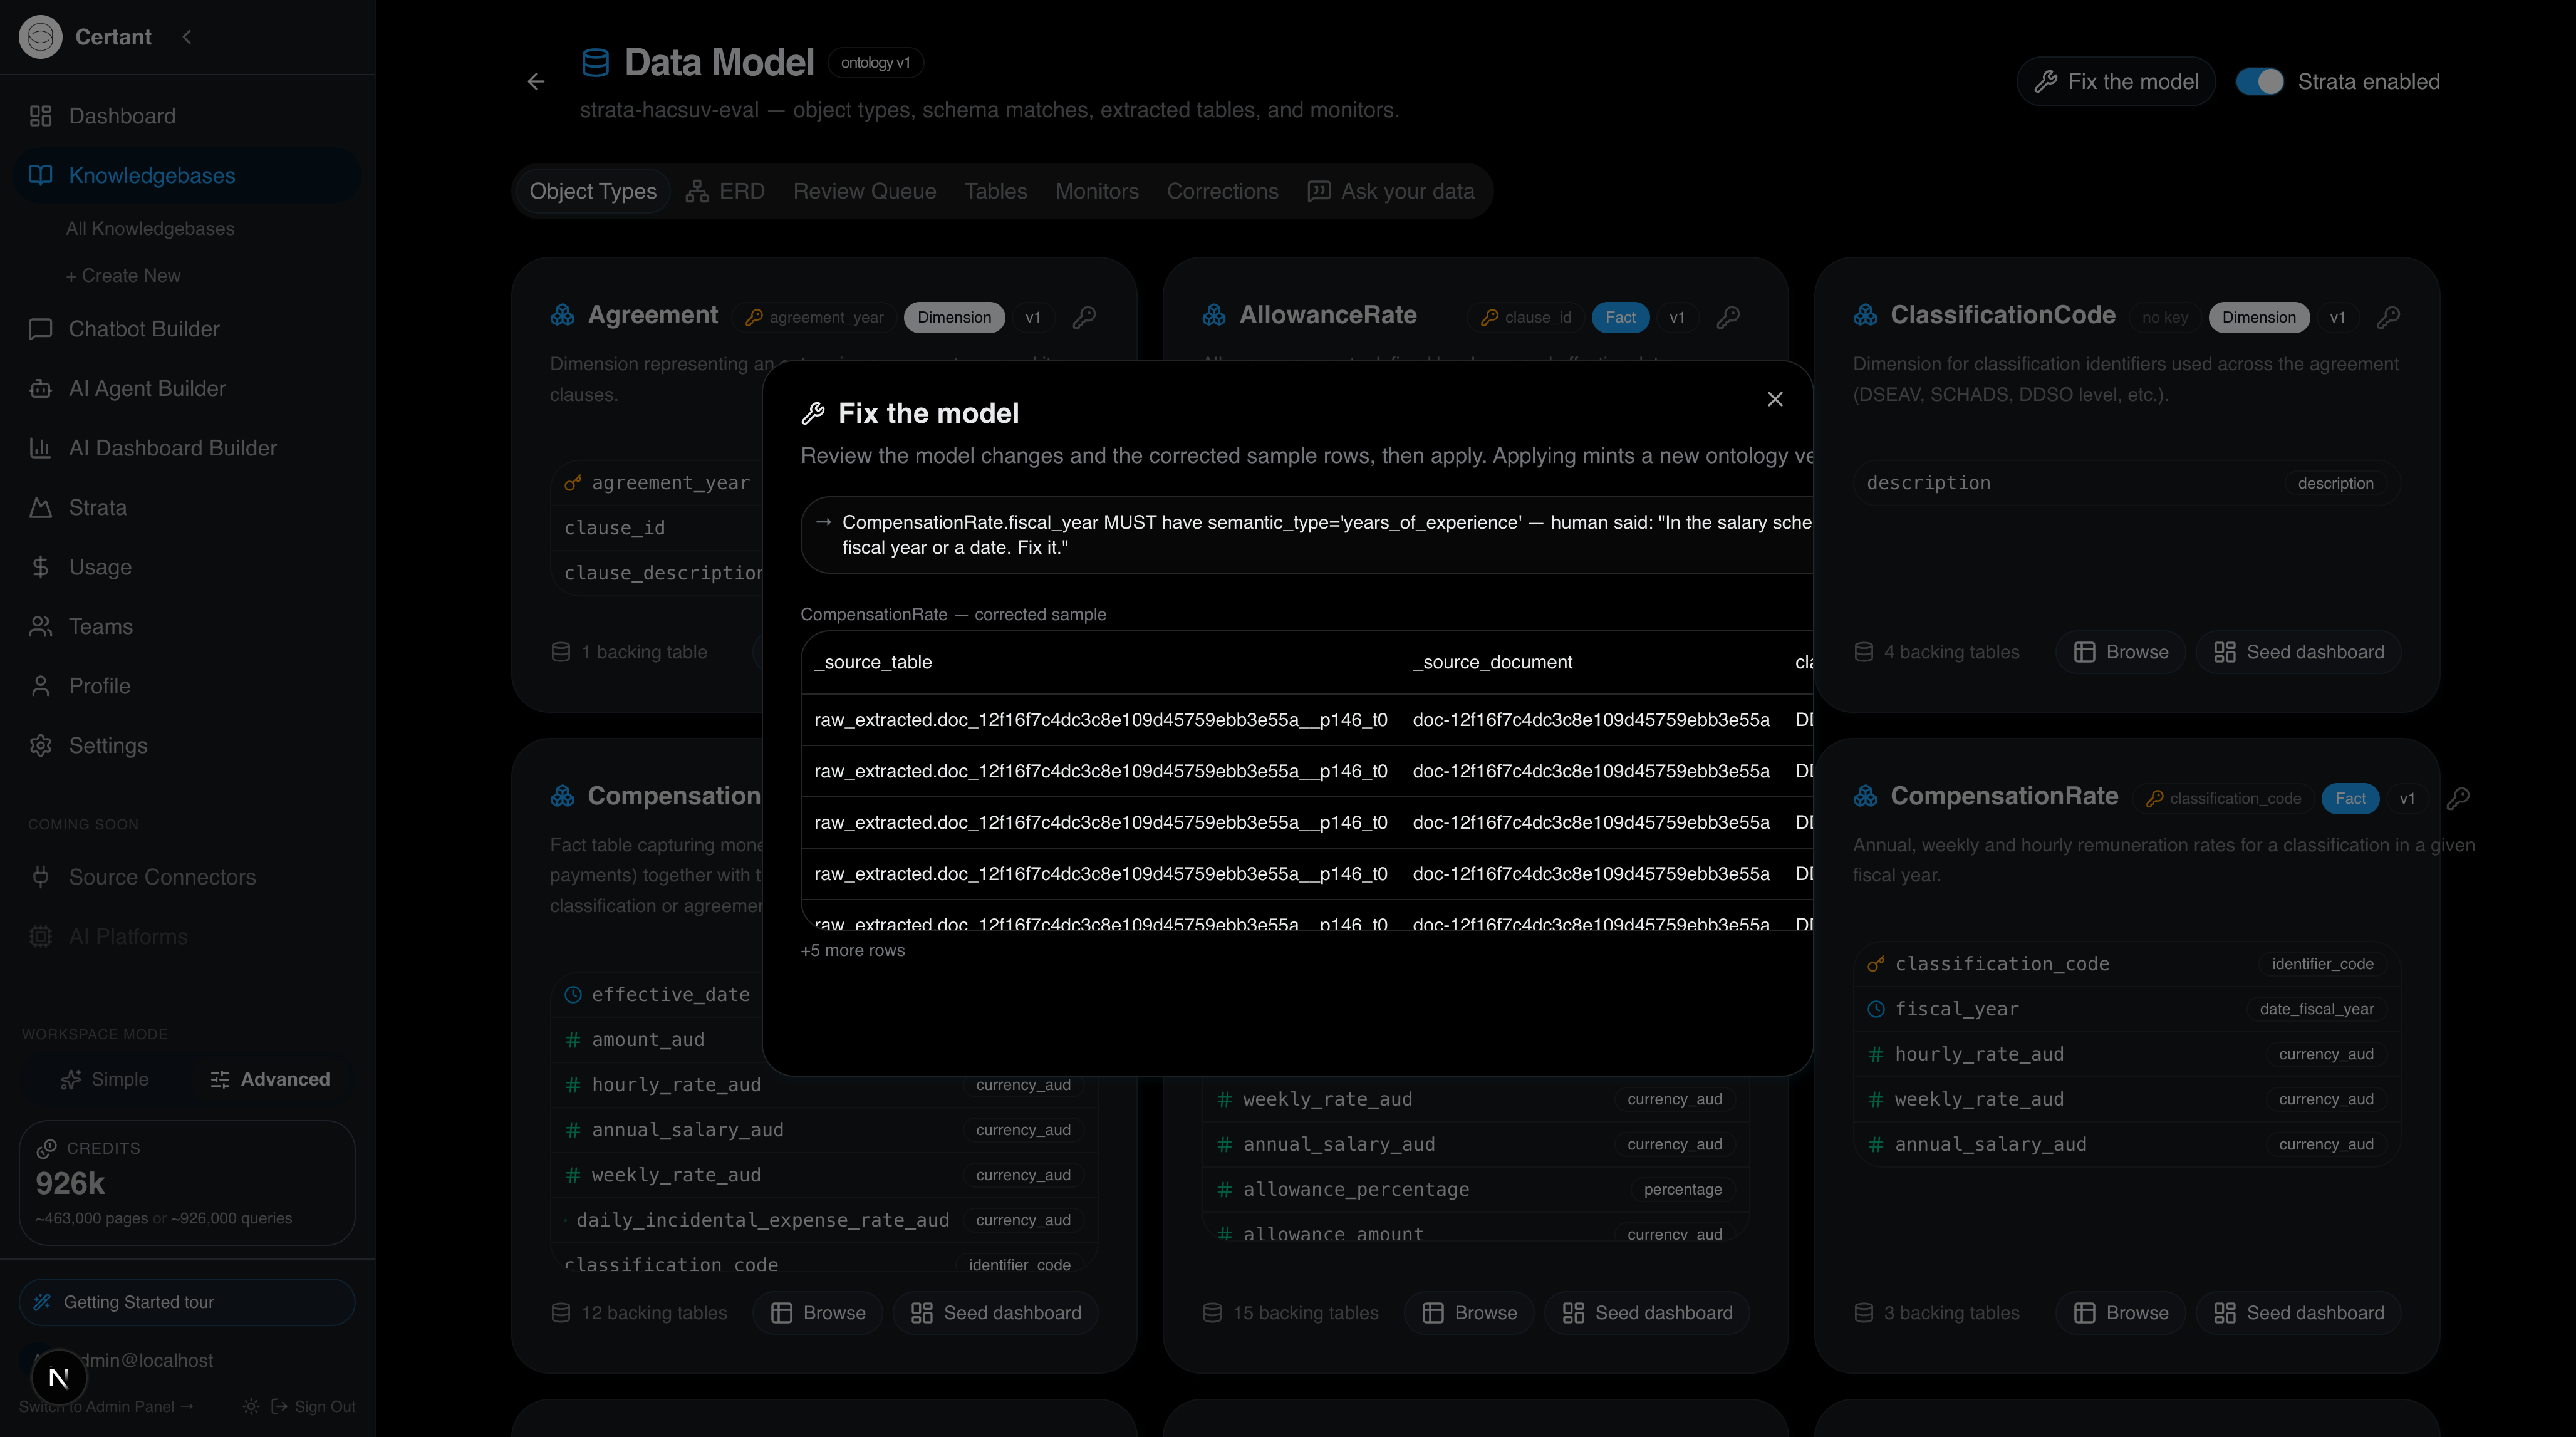Collapse the sidebar with the chevron
The image size is (2576, 1437).
coord(187,37)
